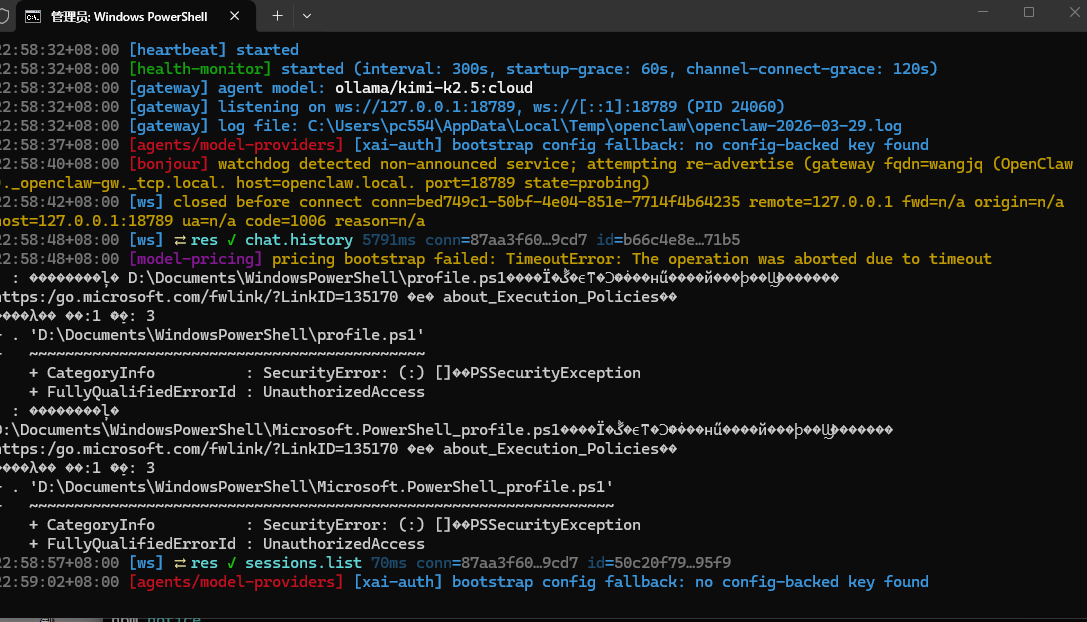Screen dimensions: 1087x622
Task: Select the 管理员: Windows PowerShell tab
Action: pyautogui.click(x=129, y=17)
